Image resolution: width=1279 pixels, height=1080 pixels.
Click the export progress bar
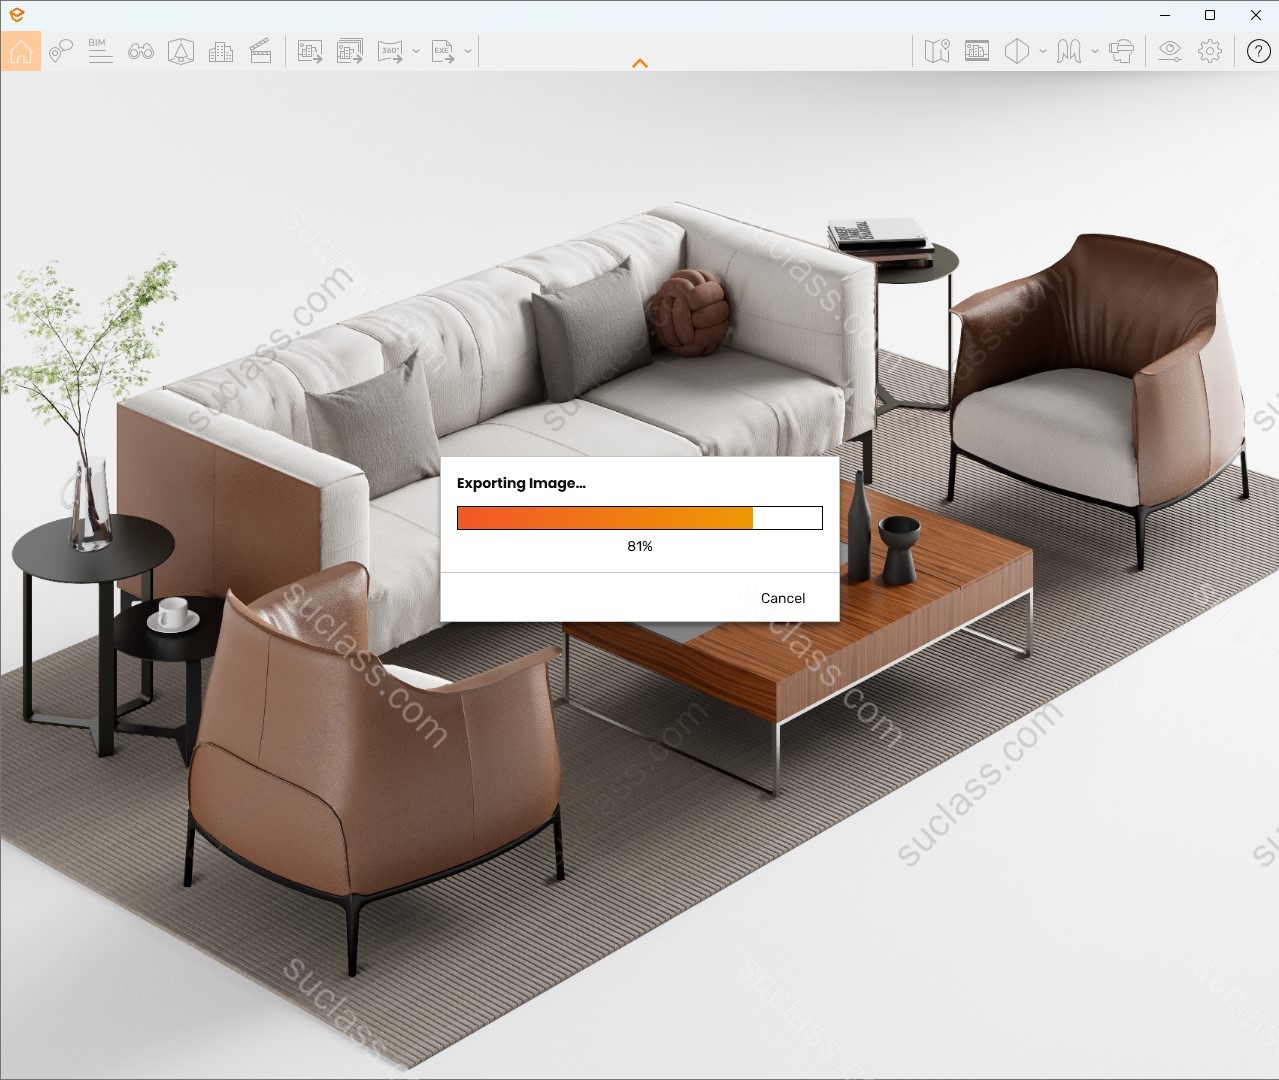pyautogui.click(x=640, y=517)
